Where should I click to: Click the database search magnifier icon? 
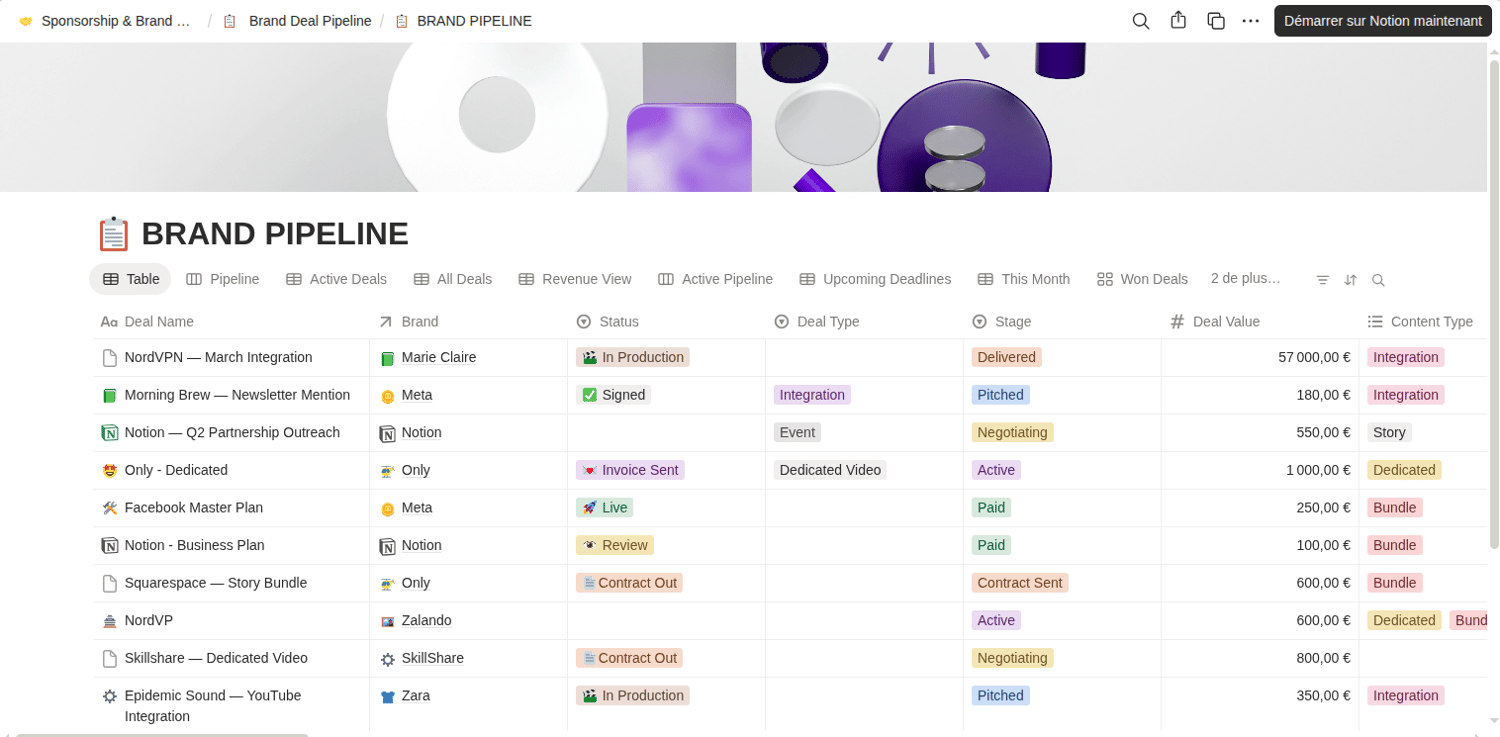1378,280
